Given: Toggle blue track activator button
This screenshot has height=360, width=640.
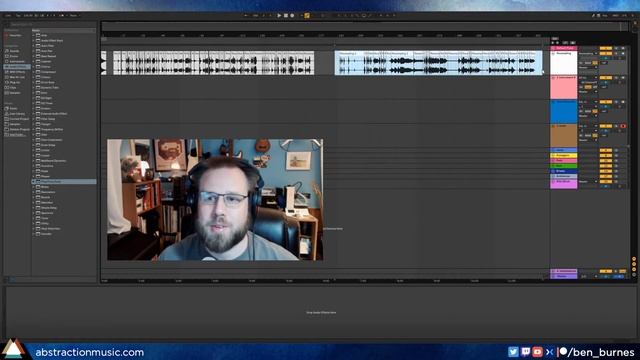Looking at the screenshot, I should coord(606,102).
